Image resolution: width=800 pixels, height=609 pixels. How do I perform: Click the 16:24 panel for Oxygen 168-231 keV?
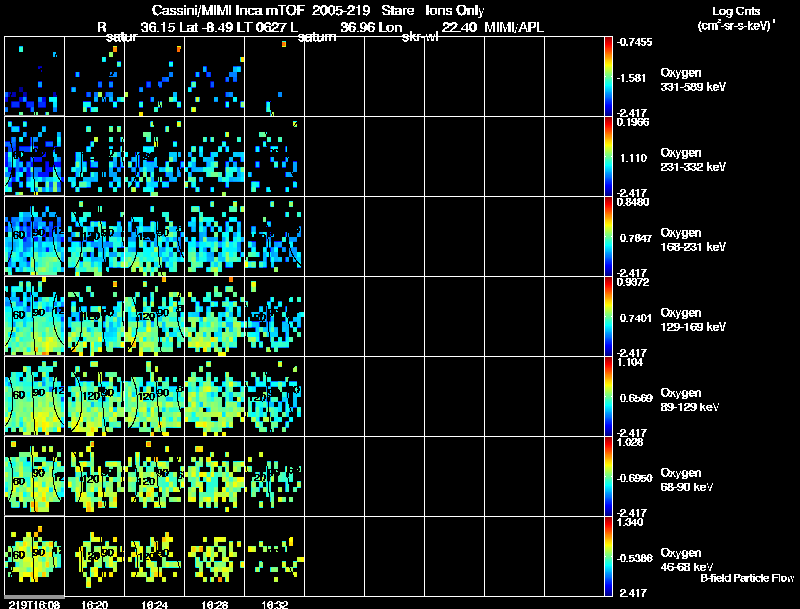coord(155,237)
